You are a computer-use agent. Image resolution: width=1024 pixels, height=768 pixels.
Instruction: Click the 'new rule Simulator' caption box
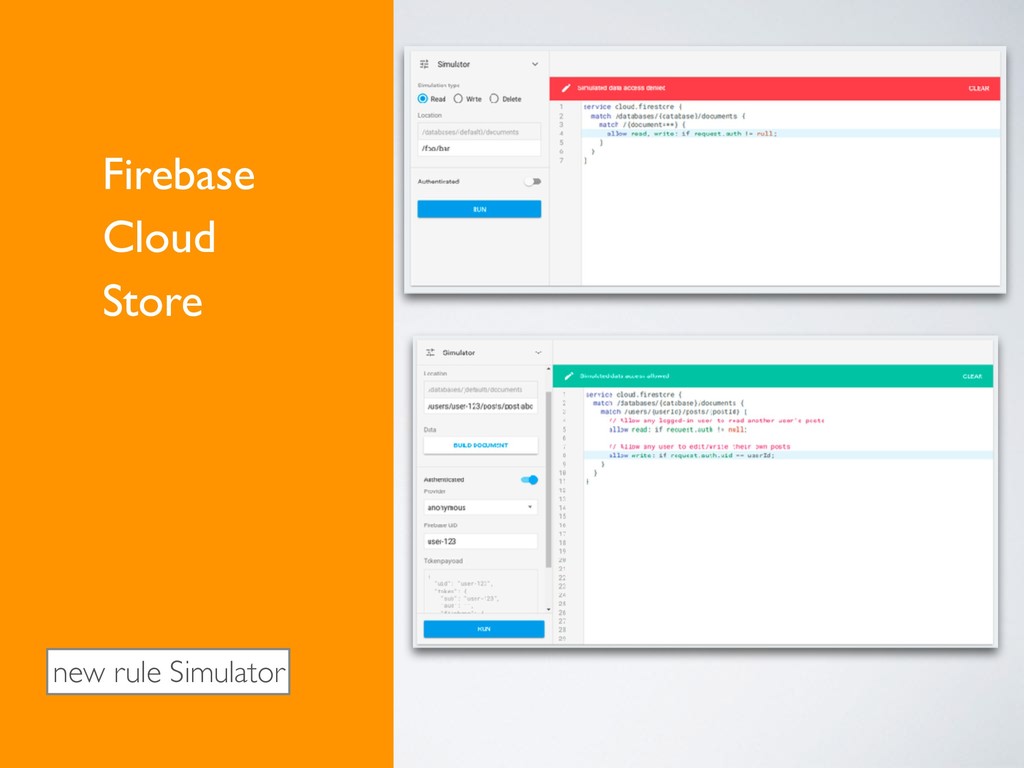(x=168, y=671)
